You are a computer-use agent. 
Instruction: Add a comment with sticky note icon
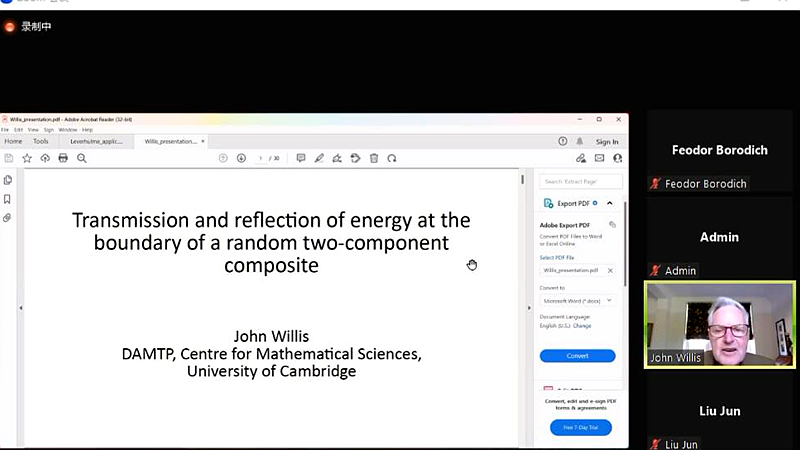pos(301,158)
